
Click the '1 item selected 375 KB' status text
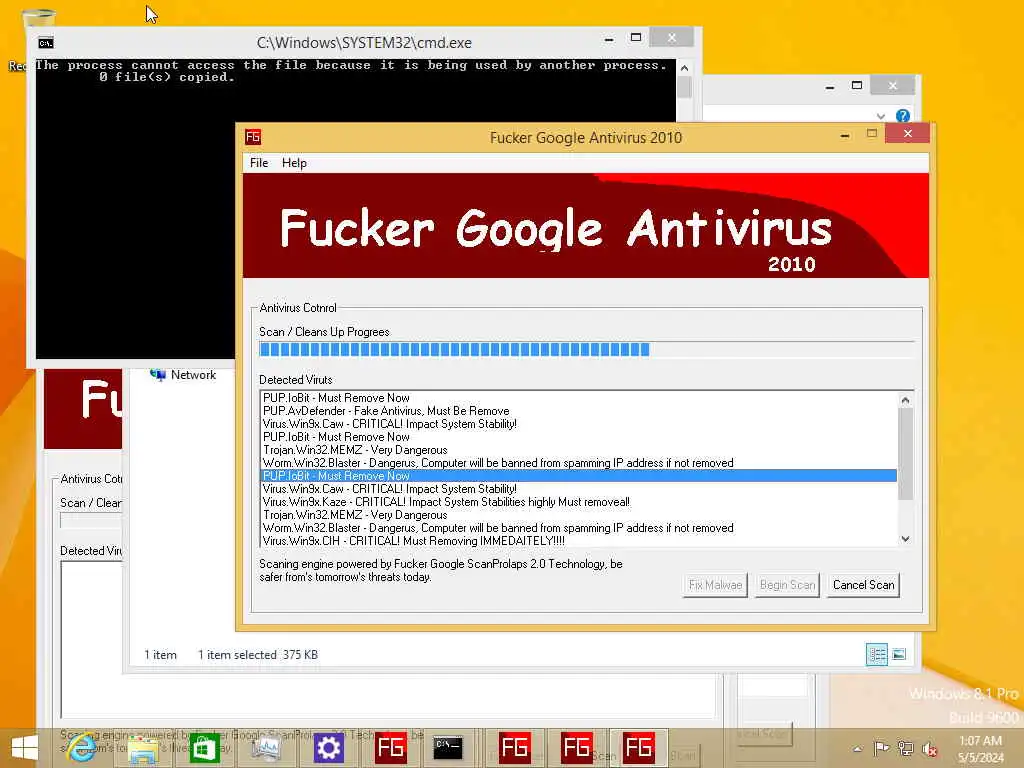tap(258, 655)
